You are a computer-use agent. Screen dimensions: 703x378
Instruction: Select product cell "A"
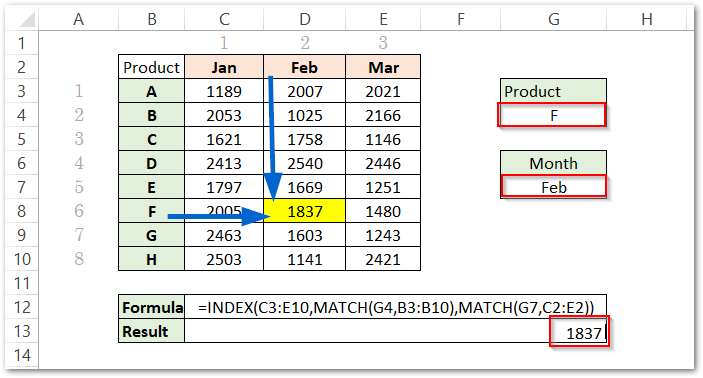[x=152, y=91]
